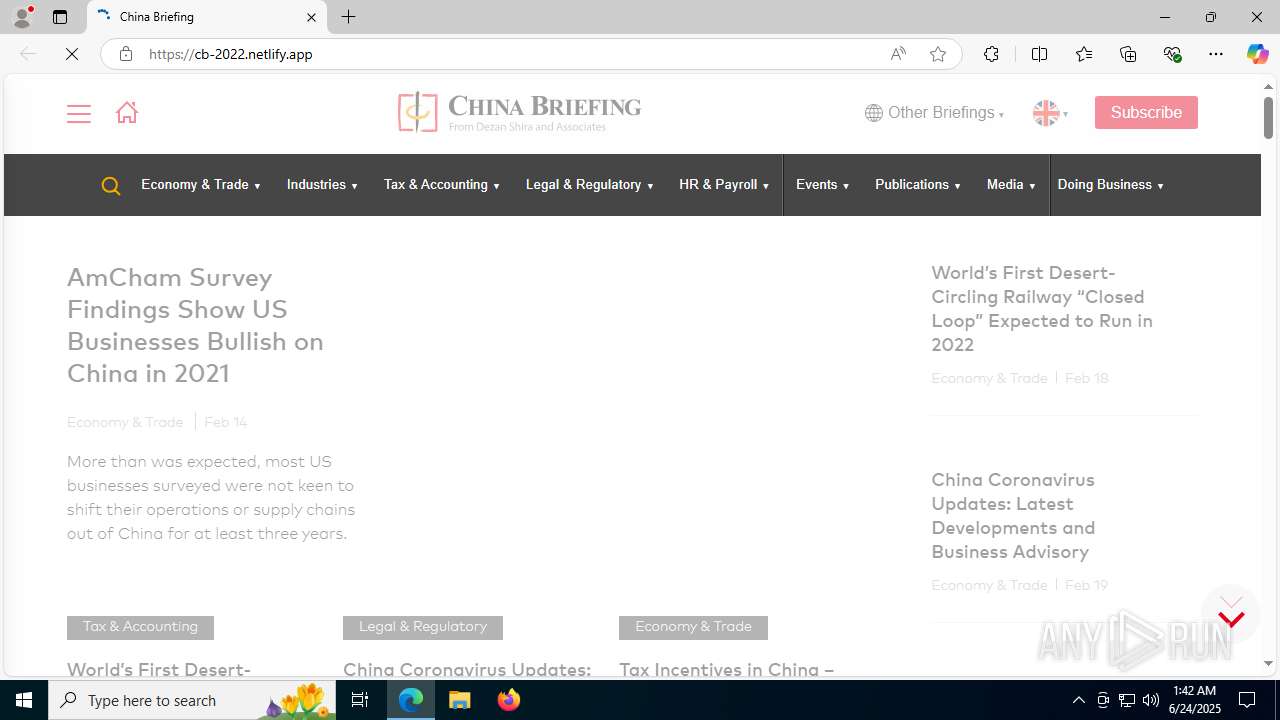This screenshot has width=1280, height=720.
Task: Open Tax Incentives in China article
Action: point(726,669)
